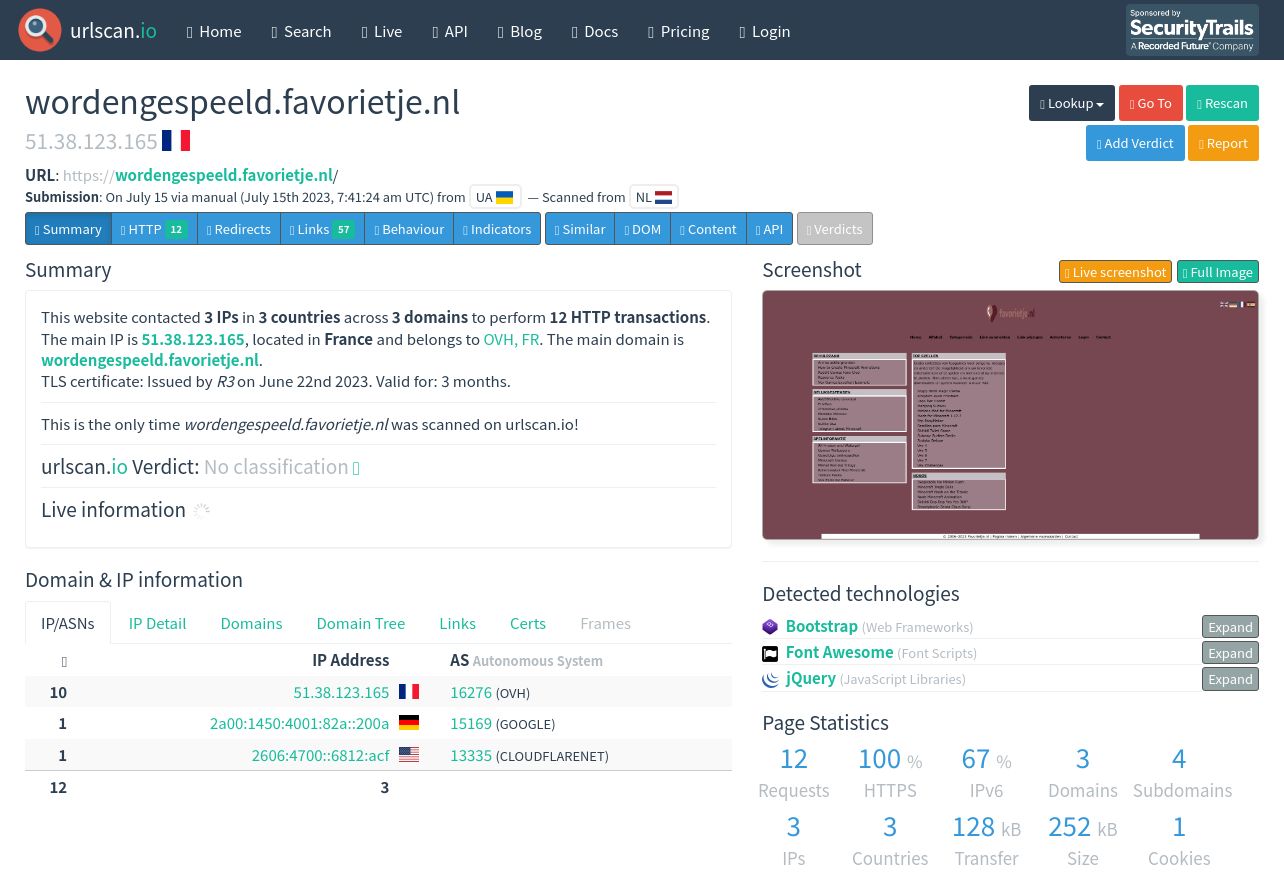Click the AS 16276 link
Screen dimensions: 1284x879
tap(471, 692)
